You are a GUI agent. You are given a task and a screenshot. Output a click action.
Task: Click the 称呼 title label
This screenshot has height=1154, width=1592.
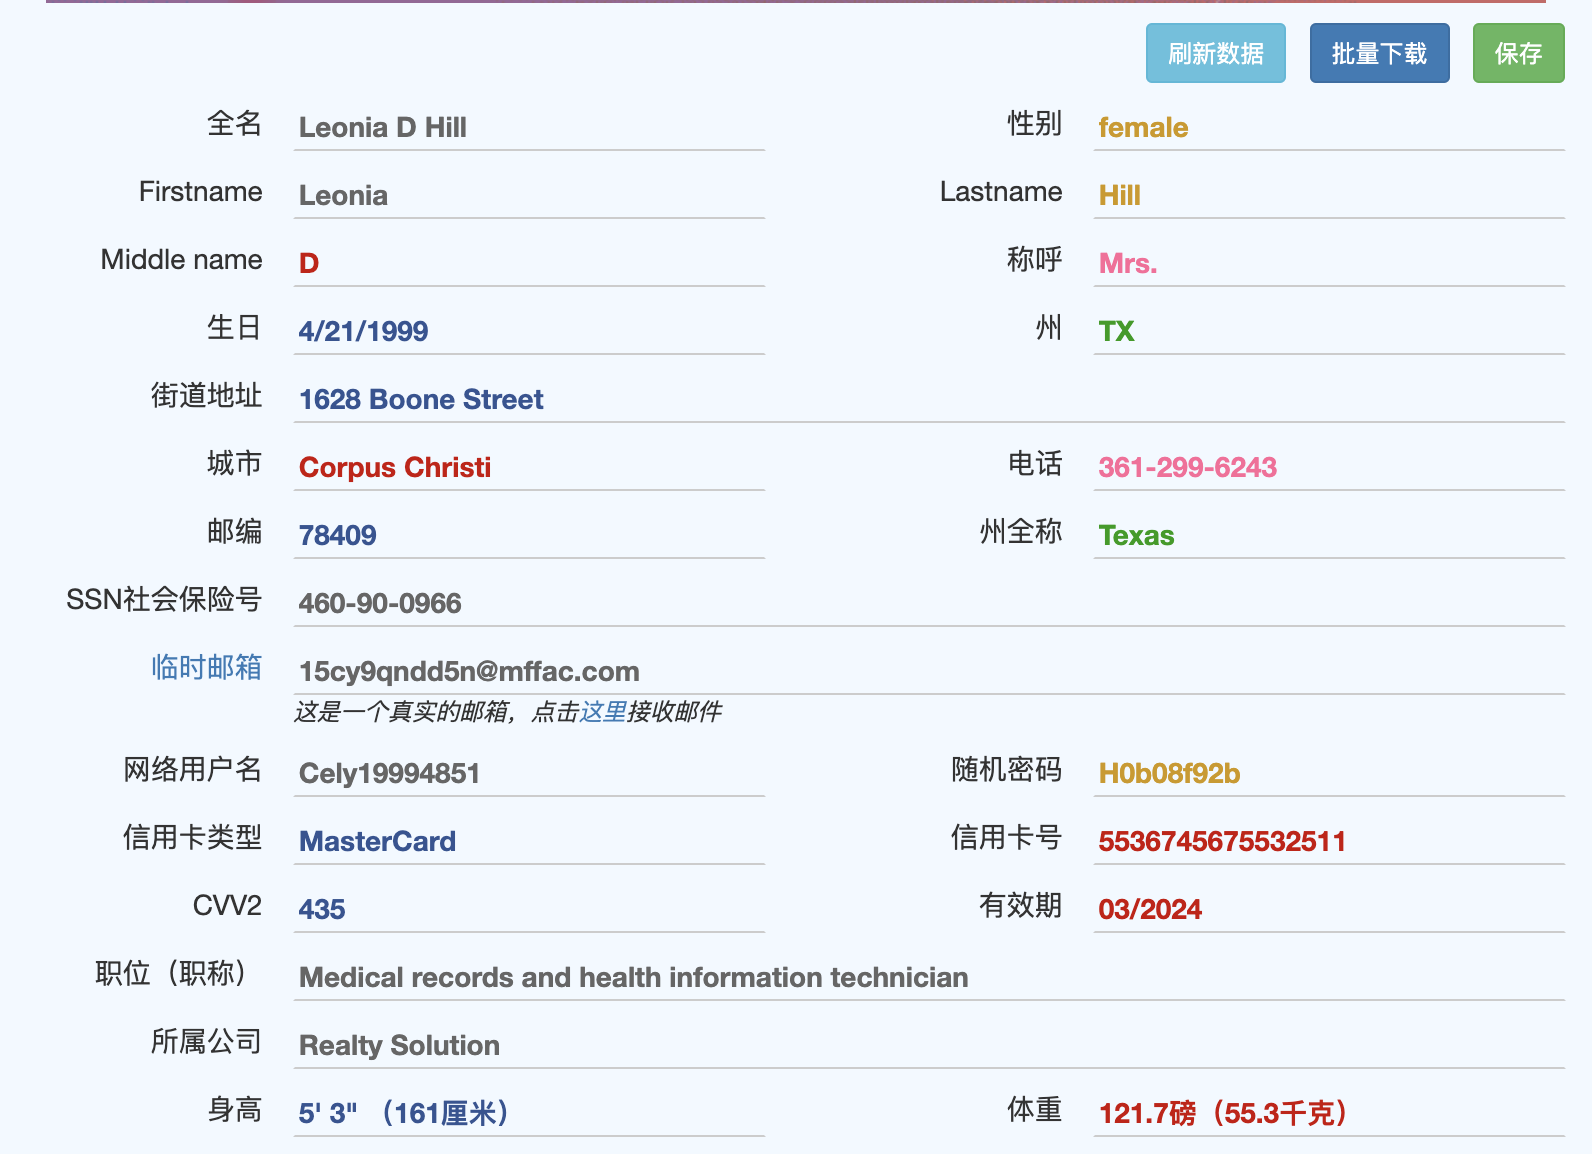[x=1034, y=259]
